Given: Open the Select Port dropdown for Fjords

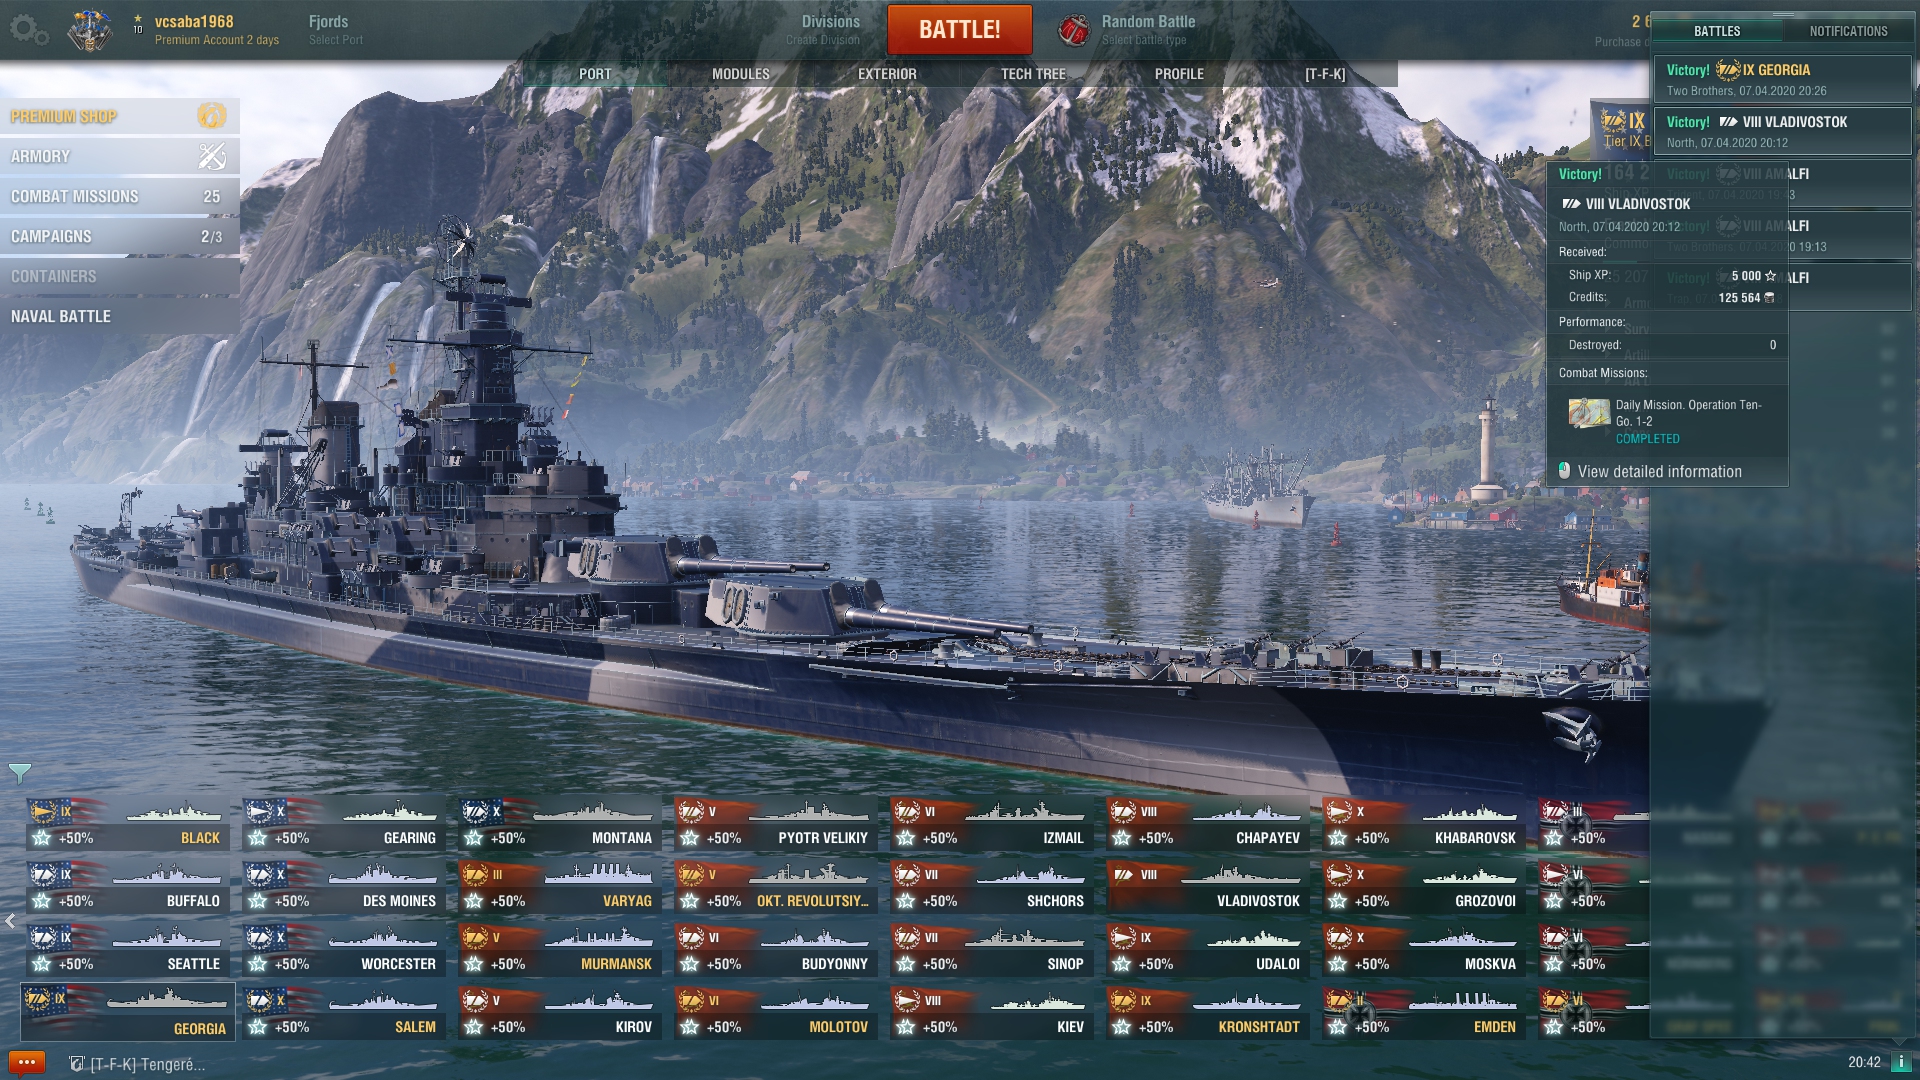Looking at the screenshot, I should [336, 30].
